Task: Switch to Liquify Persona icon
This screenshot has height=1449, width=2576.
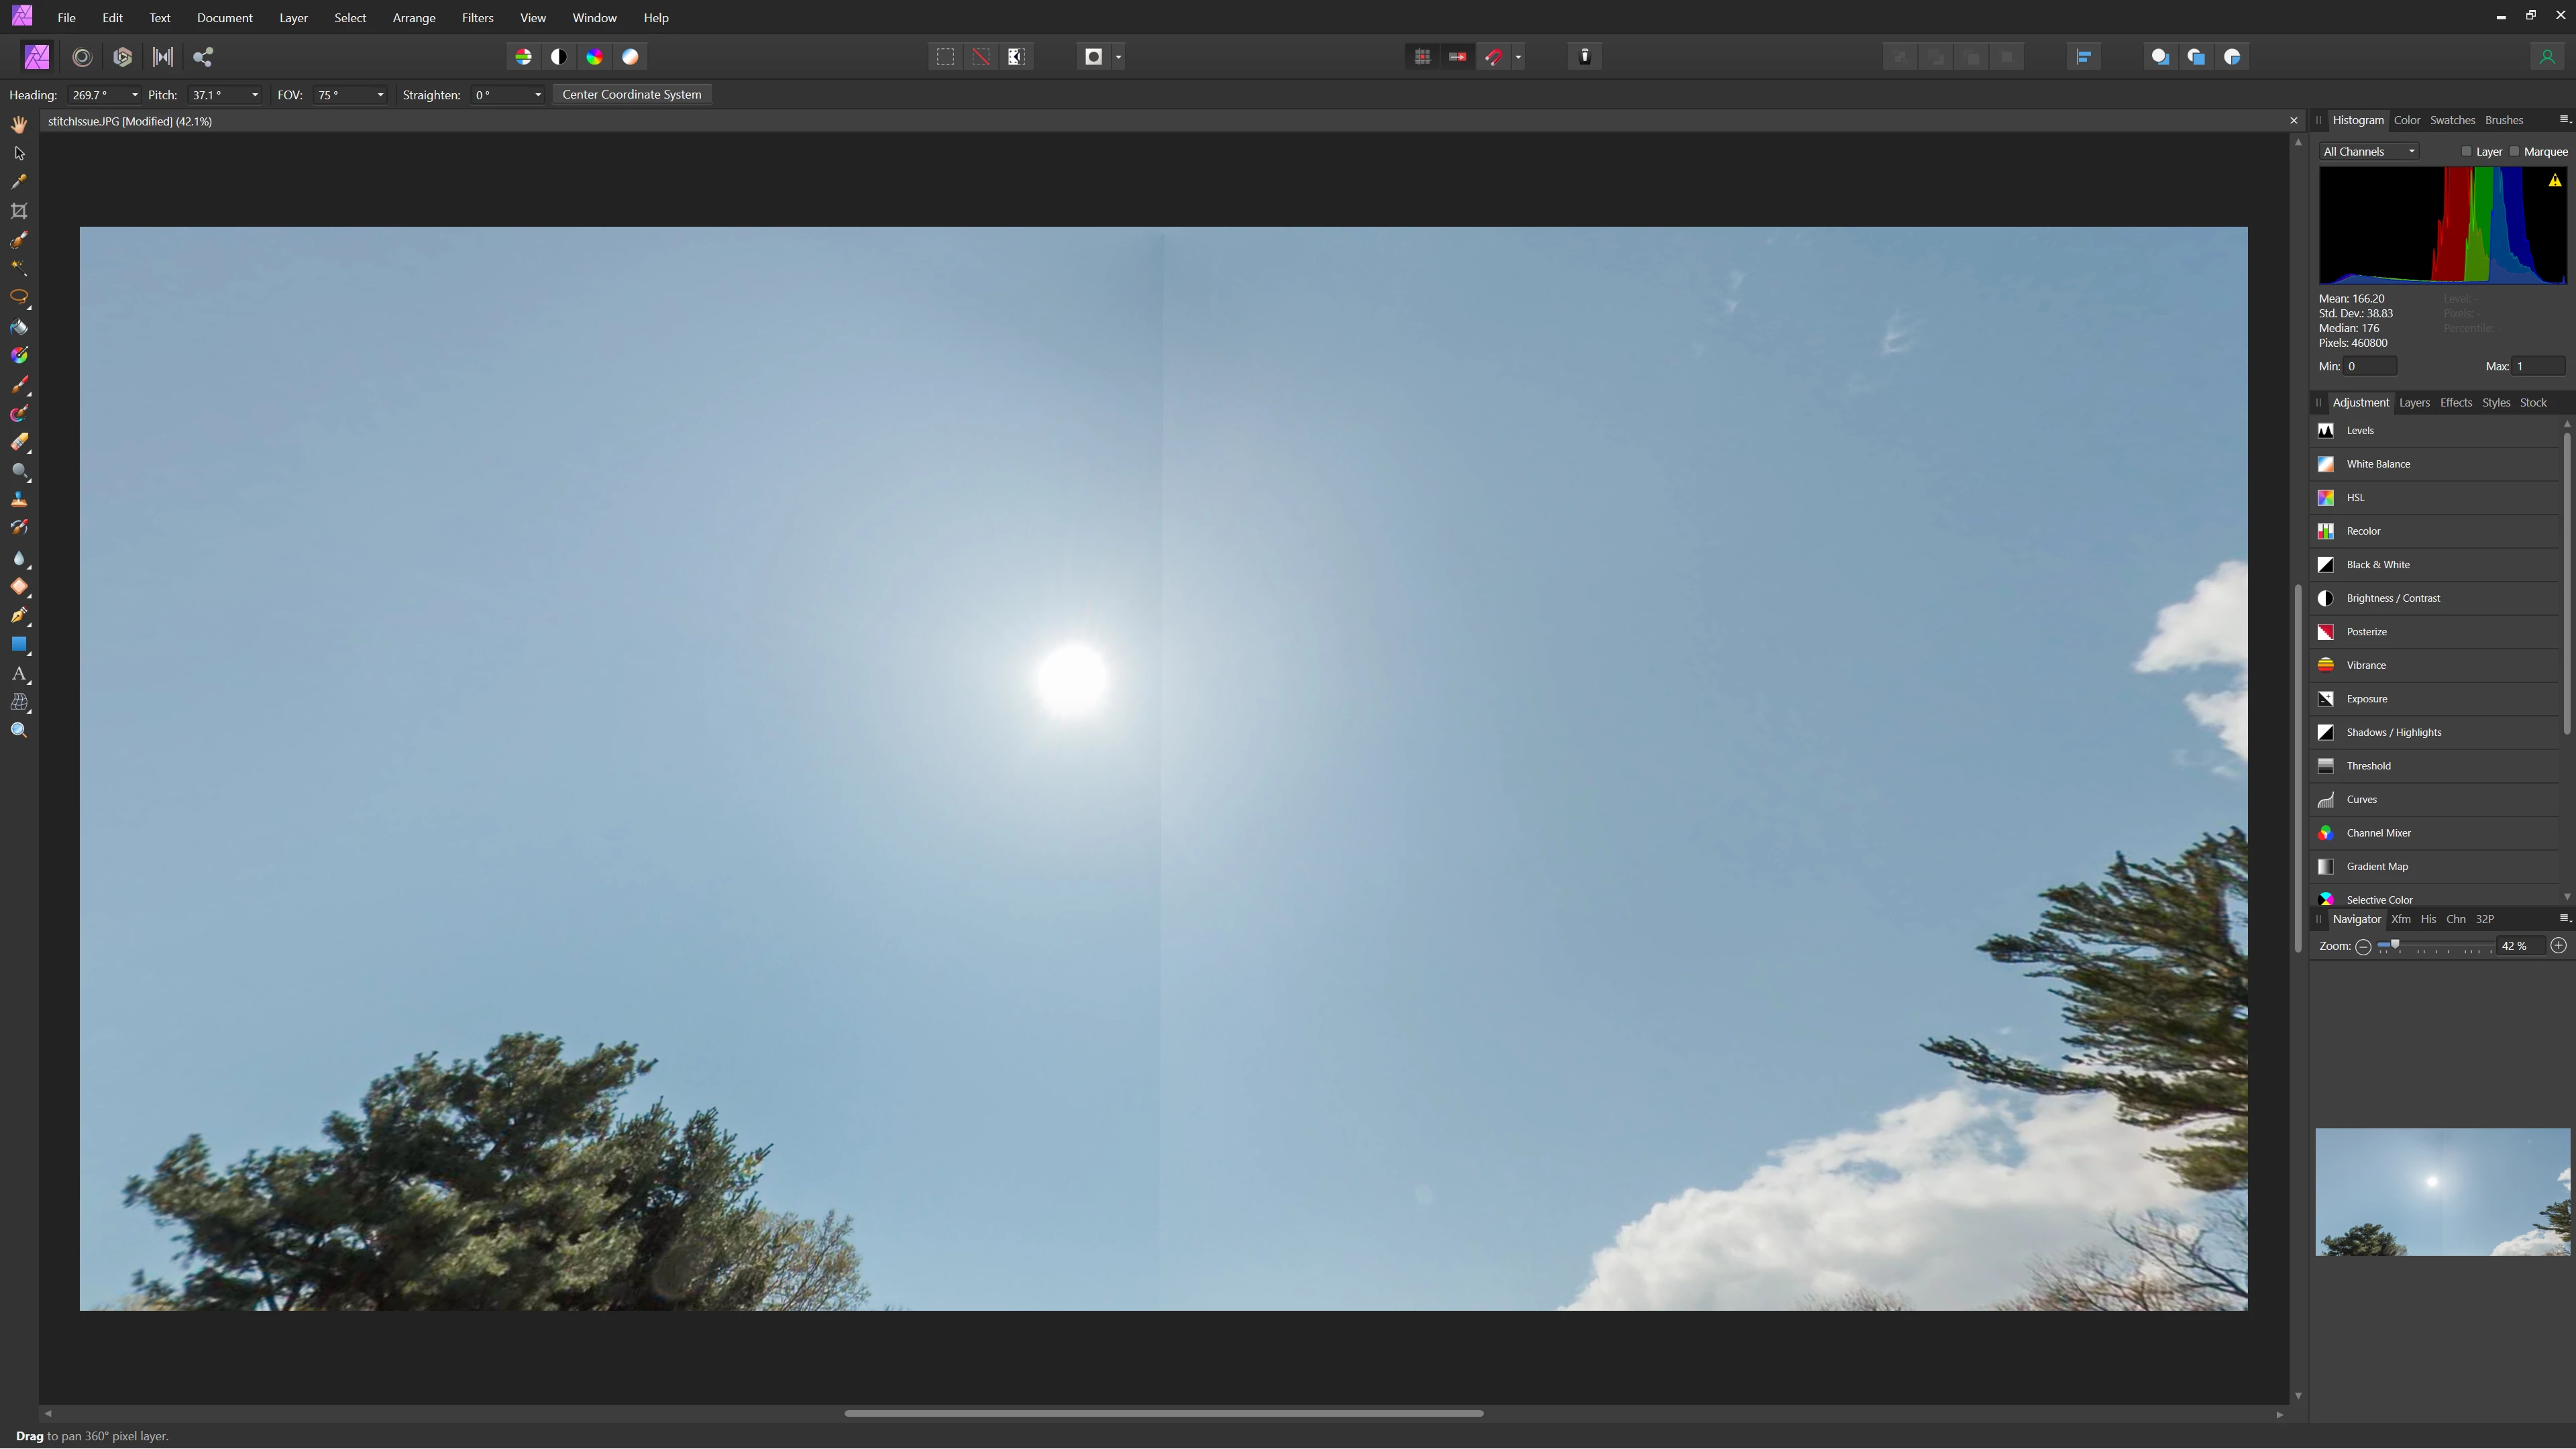Action: (x=83, y=57)
